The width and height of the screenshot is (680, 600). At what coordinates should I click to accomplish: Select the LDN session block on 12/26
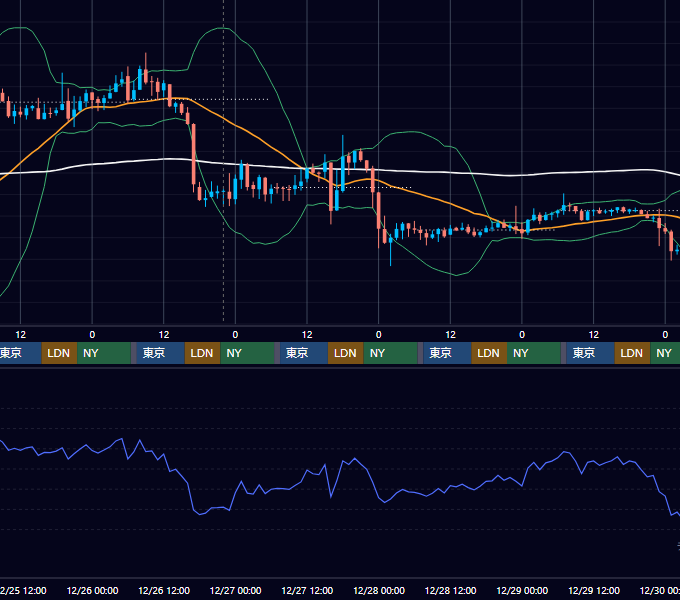coord(203,353)
